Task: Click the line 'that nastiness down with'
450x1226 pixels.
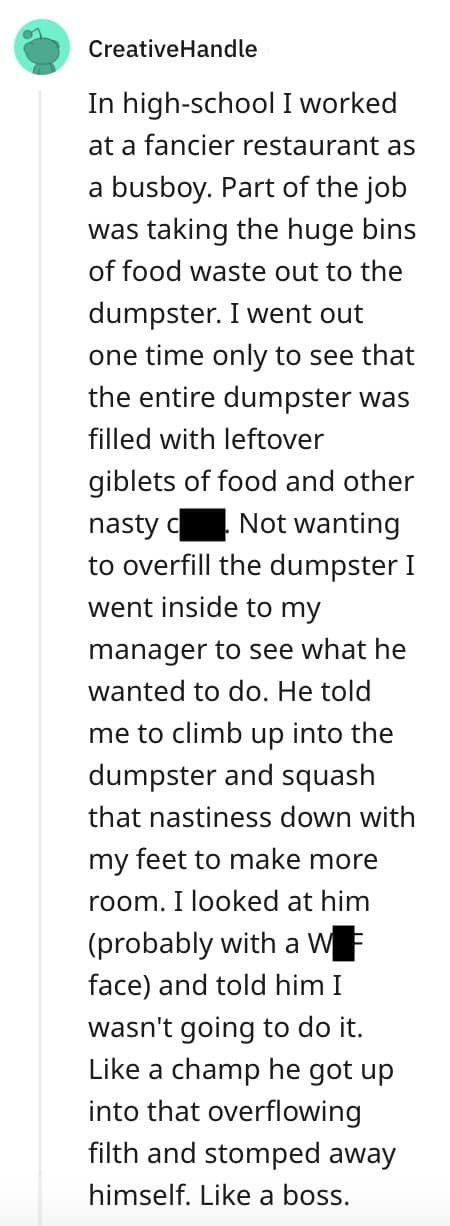Action: click(251, 817)
